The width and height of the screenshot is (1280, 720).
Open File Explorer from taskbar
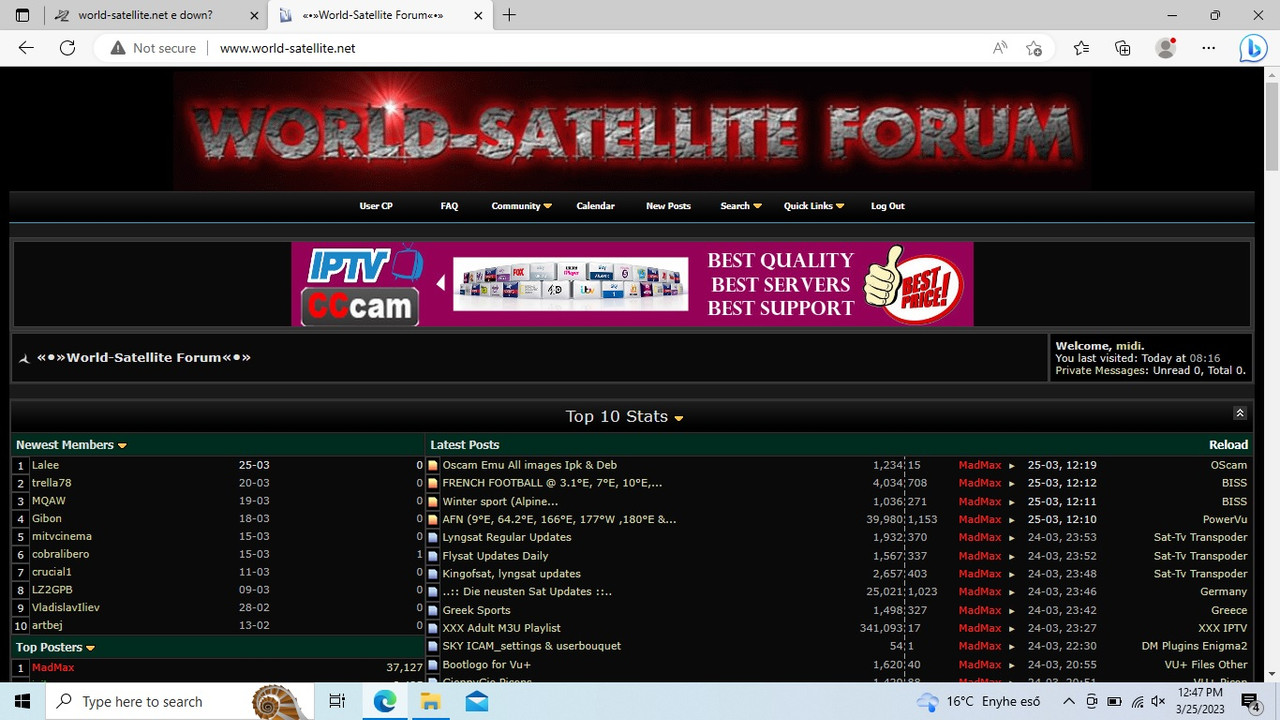pos(430,701)
